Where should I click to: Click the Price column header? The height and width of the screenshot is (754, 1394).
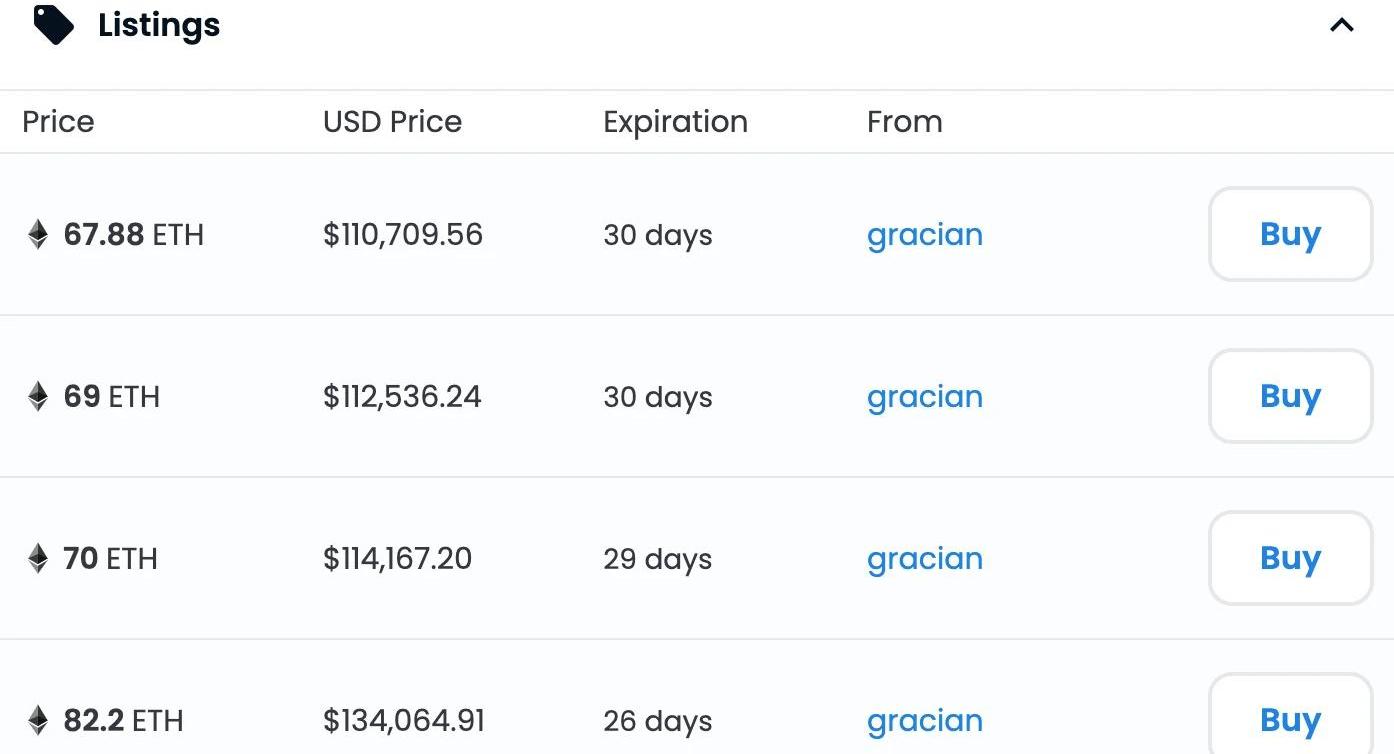58,122
